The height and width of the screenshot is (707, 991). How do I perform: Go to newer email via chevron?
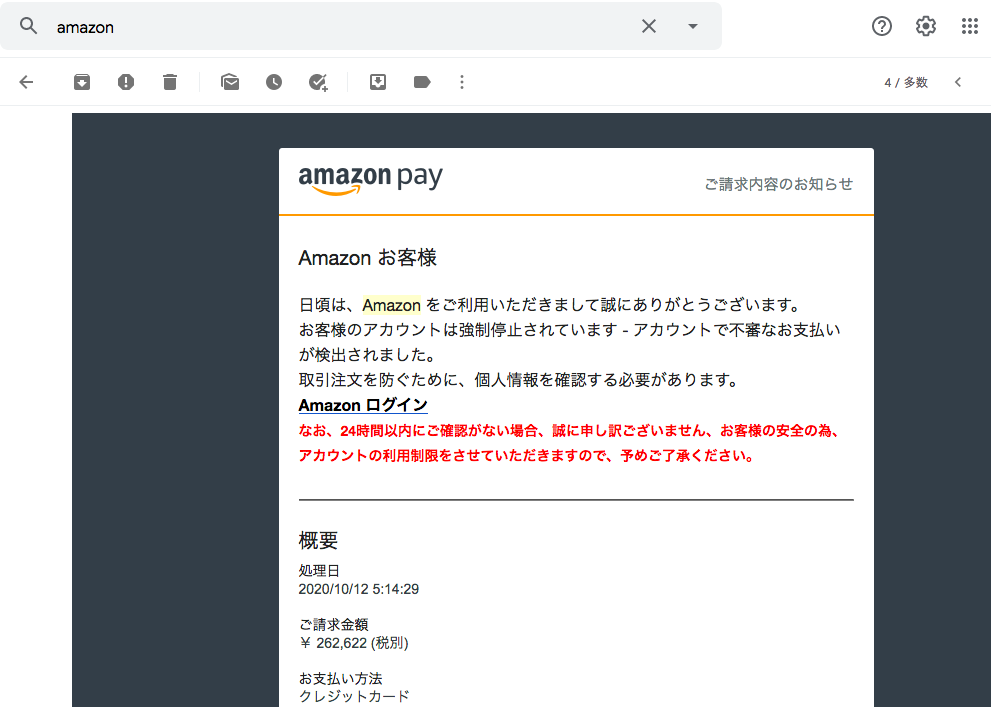point(958,82)
